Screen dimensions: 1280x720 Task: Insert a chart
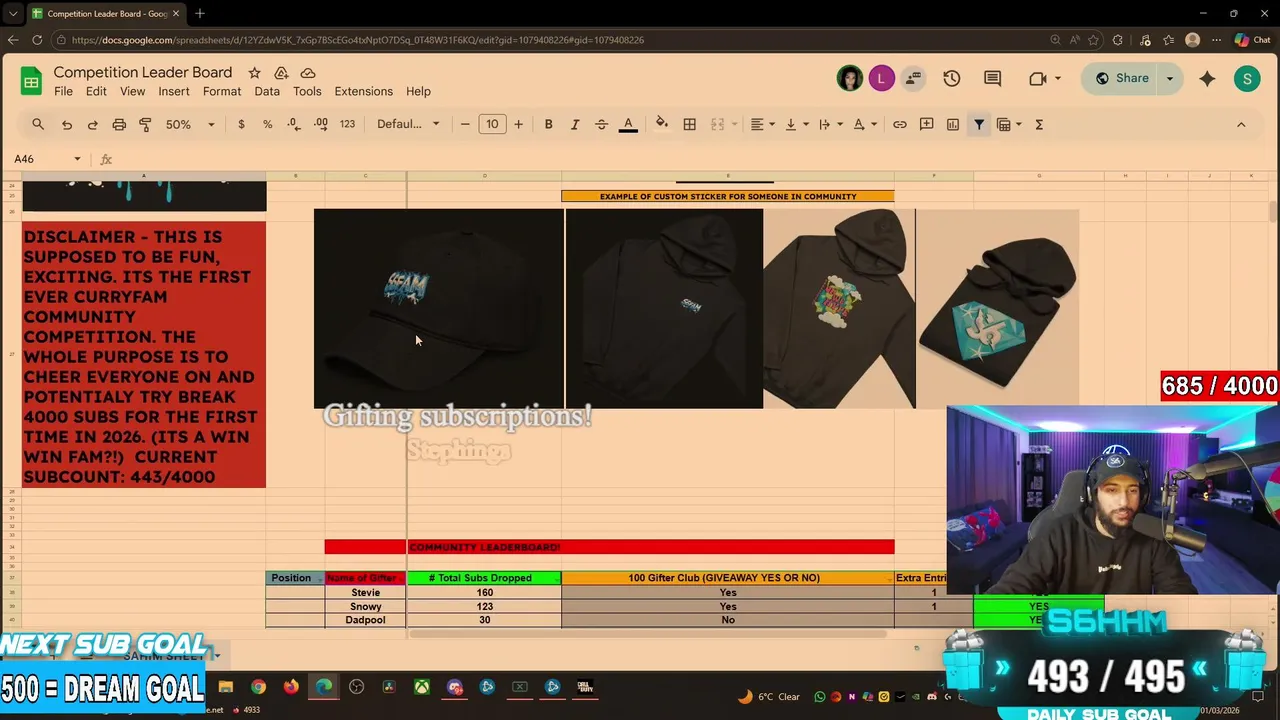[953, 124]
